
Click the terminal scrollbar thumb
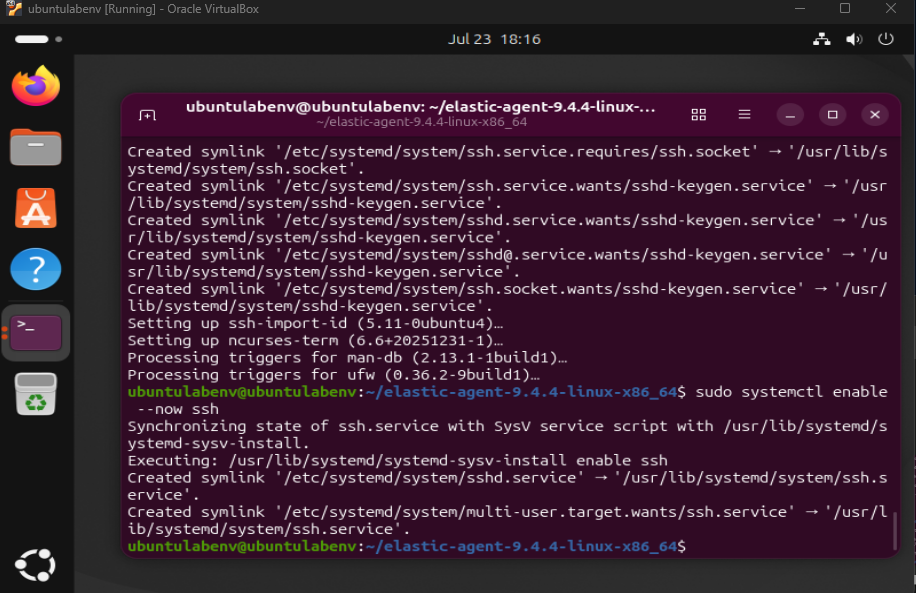coord(894,530)
